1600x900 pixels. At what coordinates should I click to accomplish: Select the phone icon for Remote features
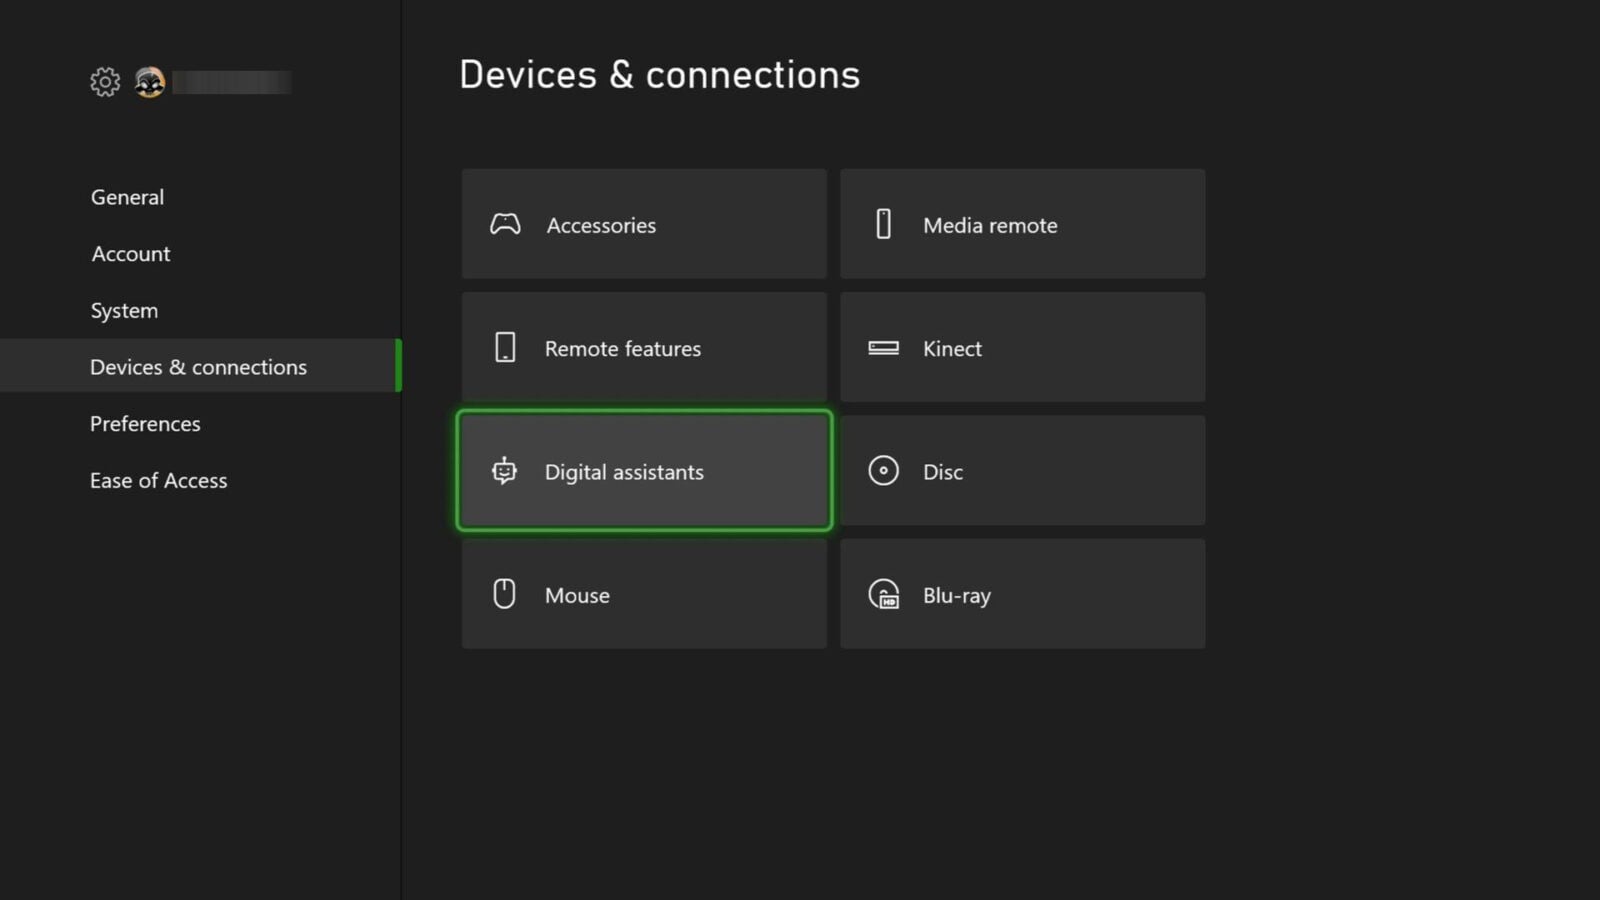(505, 348)
